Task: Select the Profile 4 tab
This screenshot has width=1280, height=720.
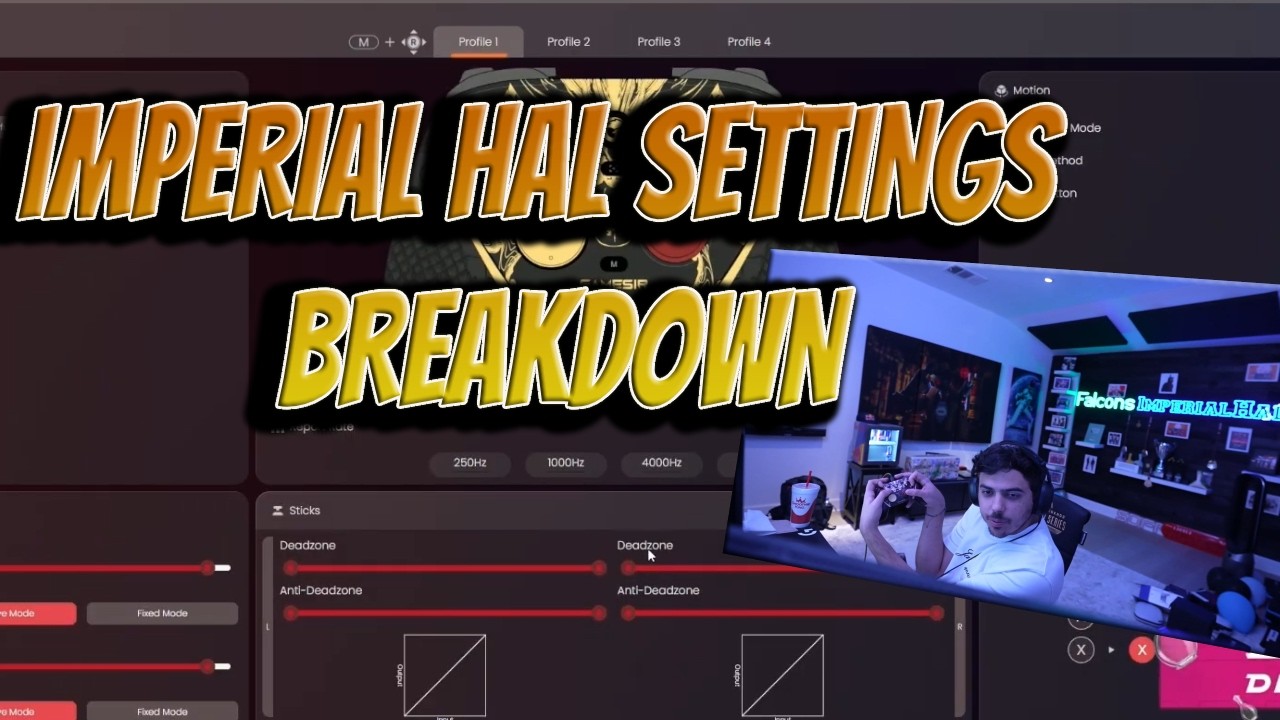Action: click(x=749, y=42)
